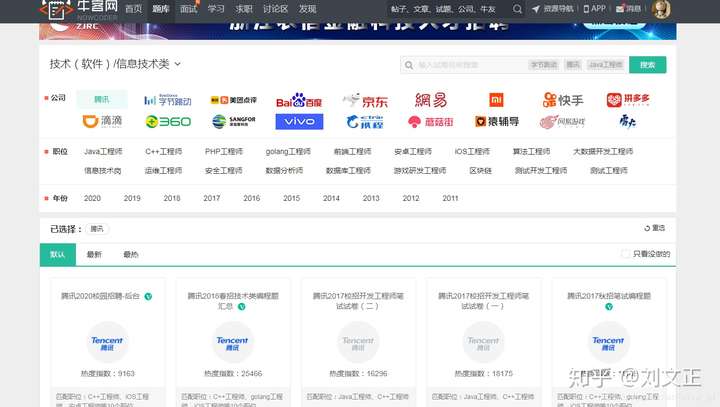Open the 讨论区 nav item
This screenshot has width=720, height=407.
click(276, 9)
